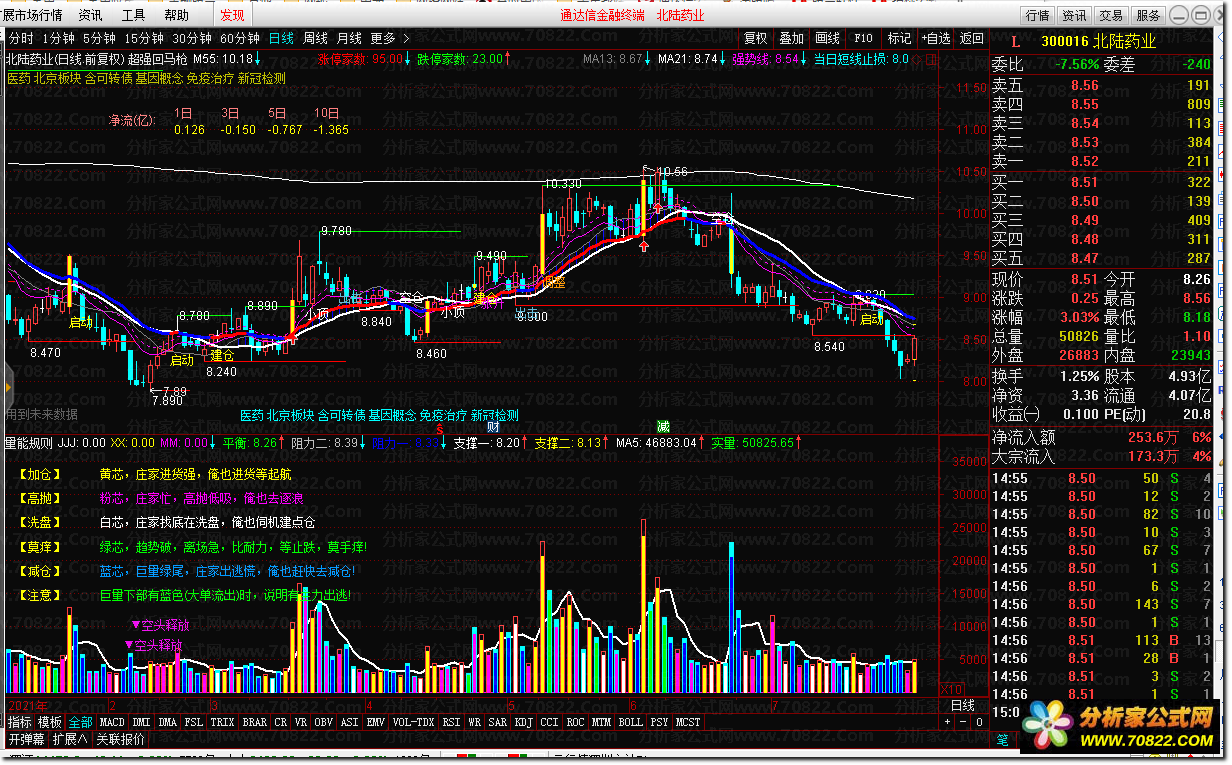The width and height of the screenshot is (1232, 765).
Task: Click the 300016 北陆药业 stock title
Action: click(x=1098, y=41)
